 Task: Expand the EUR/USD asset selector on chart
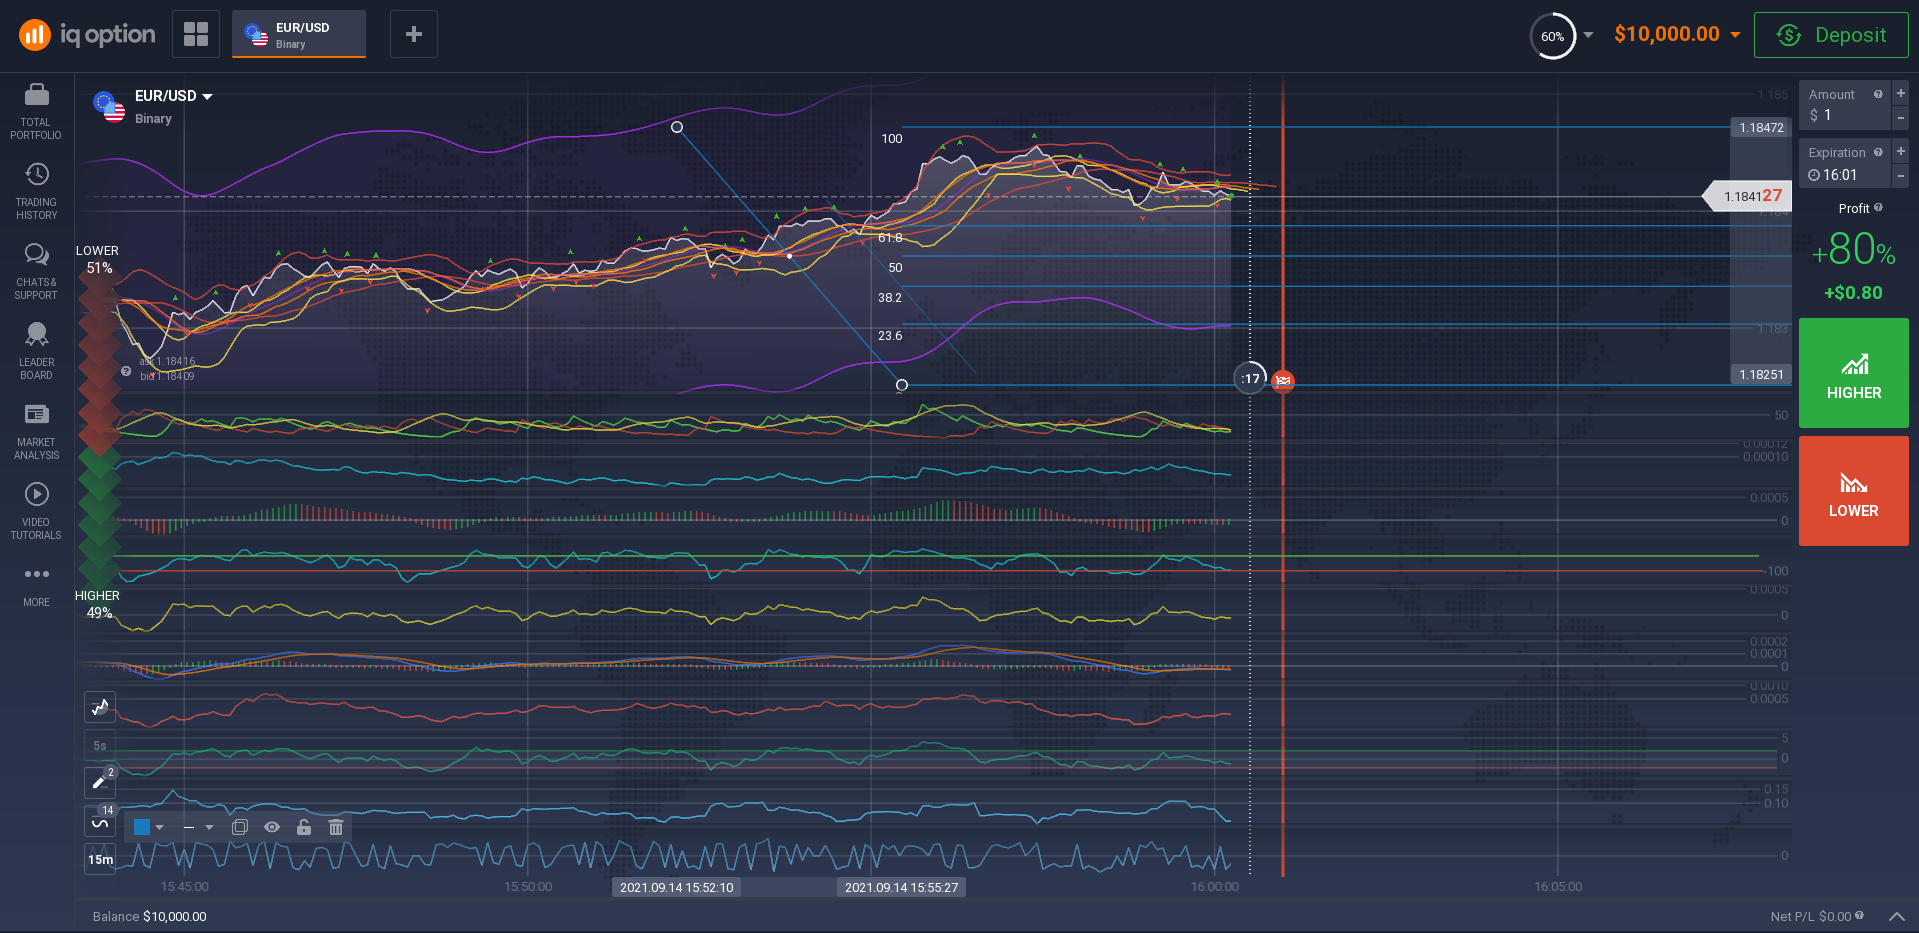[x=173, y=96]
